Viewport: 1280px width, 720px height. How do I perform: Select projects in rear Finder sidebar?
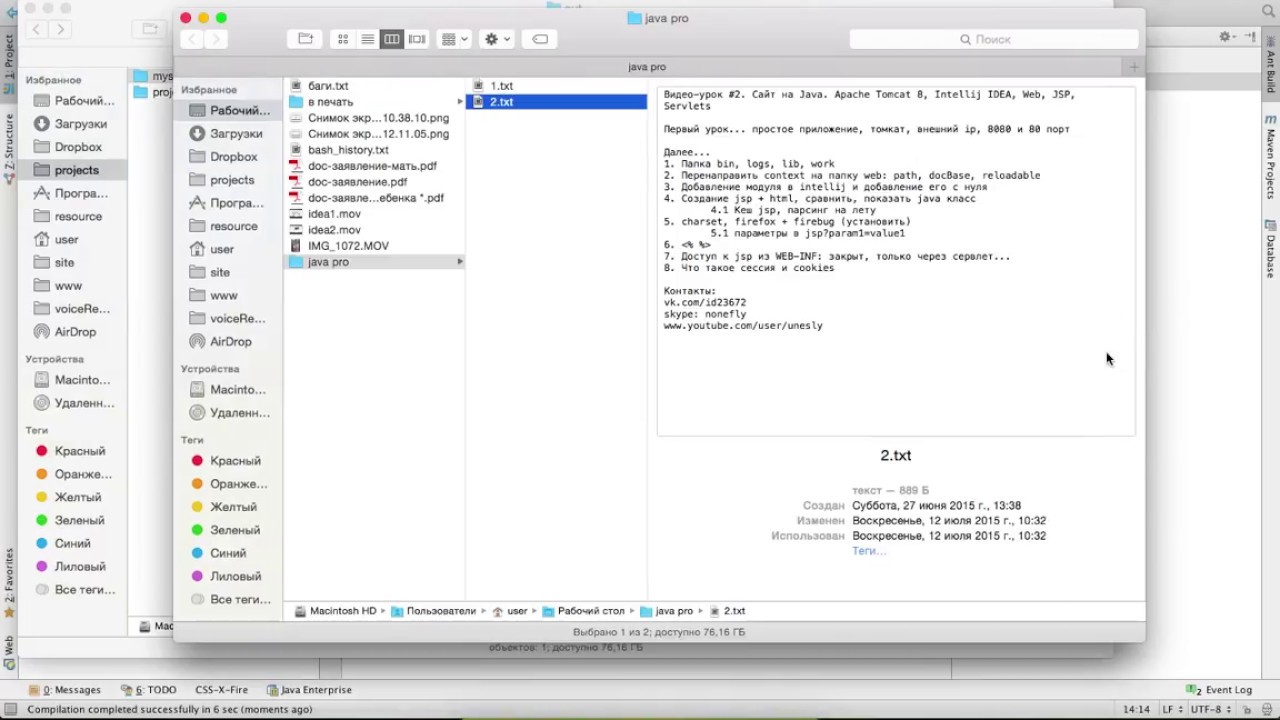tap(73, 170)
